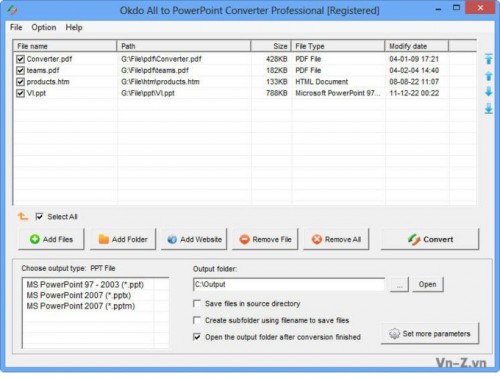Select MS PowerPoint 97 - 2003 (*.ppt) format
500x379 pixels.
click(85, 285)
